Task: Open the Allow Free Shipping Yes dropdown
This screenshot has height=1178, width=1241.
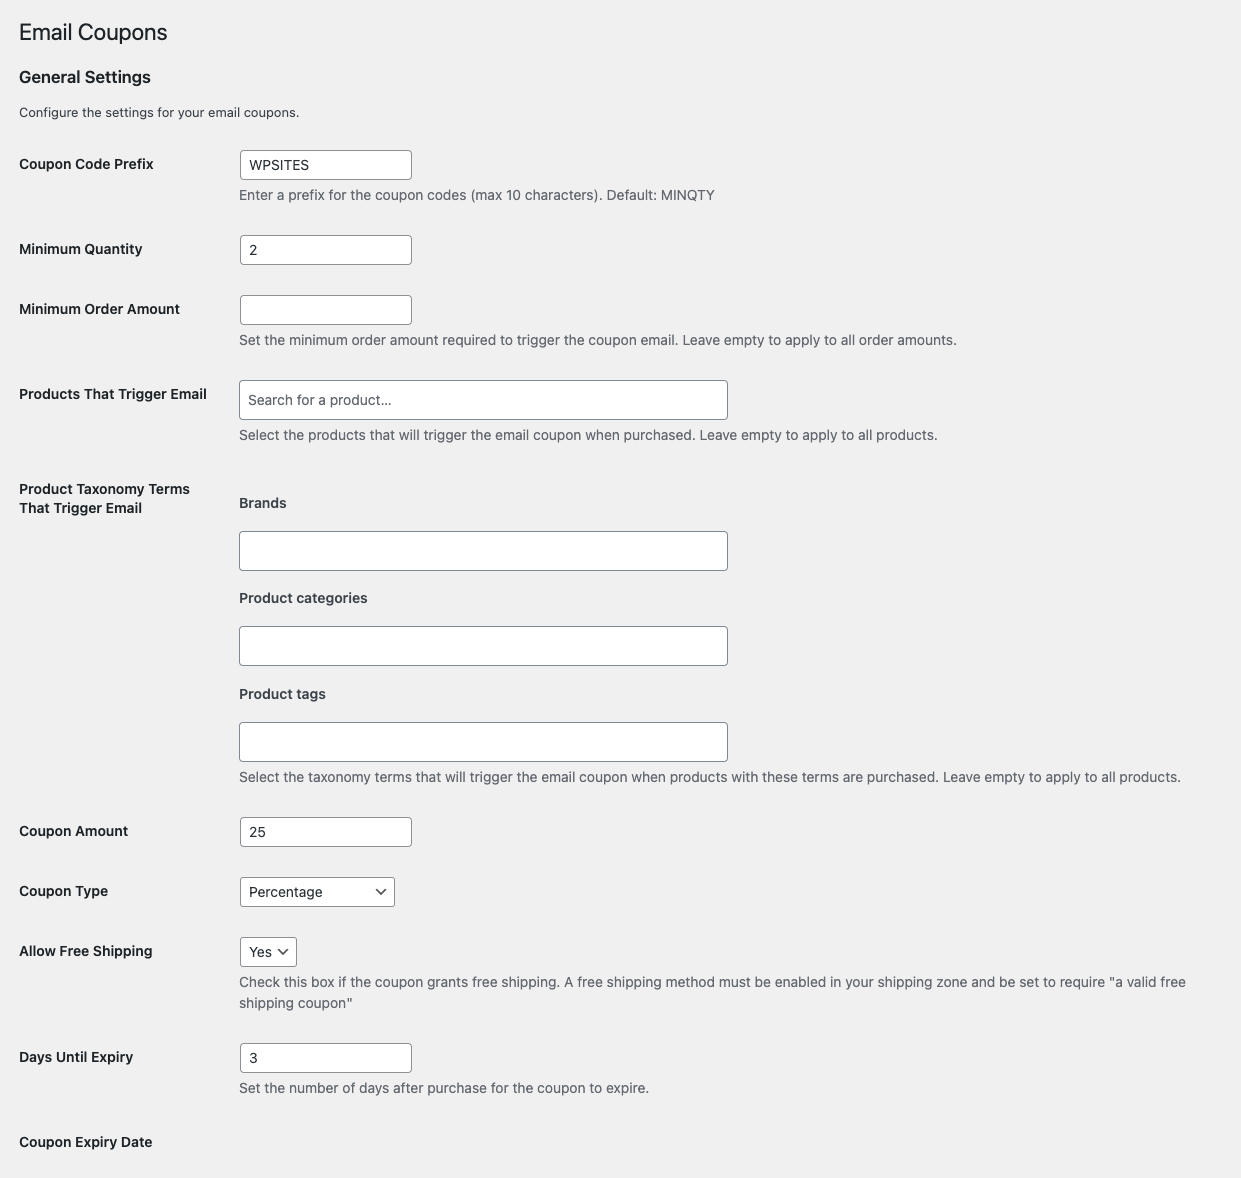Action: 268,952
